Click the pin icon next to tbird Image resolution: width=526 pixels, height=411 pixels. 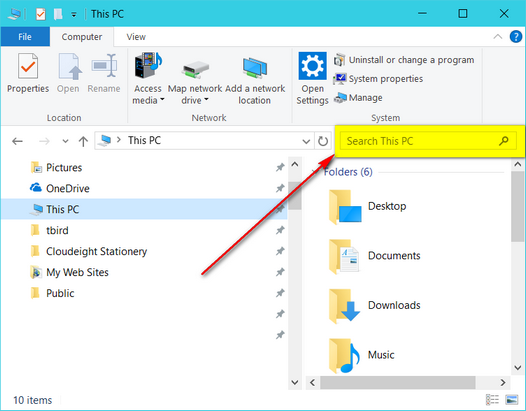tap(280, 230)
